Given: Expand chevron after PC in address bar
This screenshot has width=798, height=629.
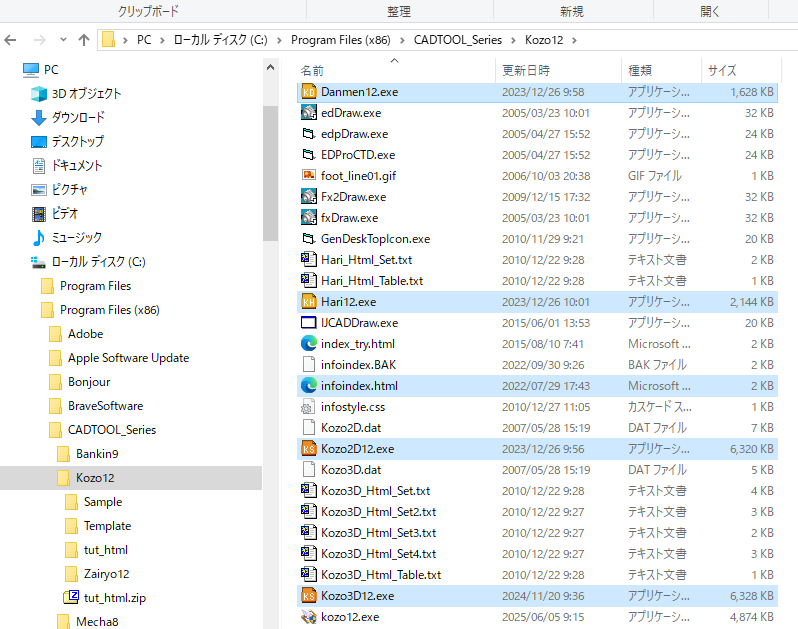Looking at the screenshot, I should point(162,40).
